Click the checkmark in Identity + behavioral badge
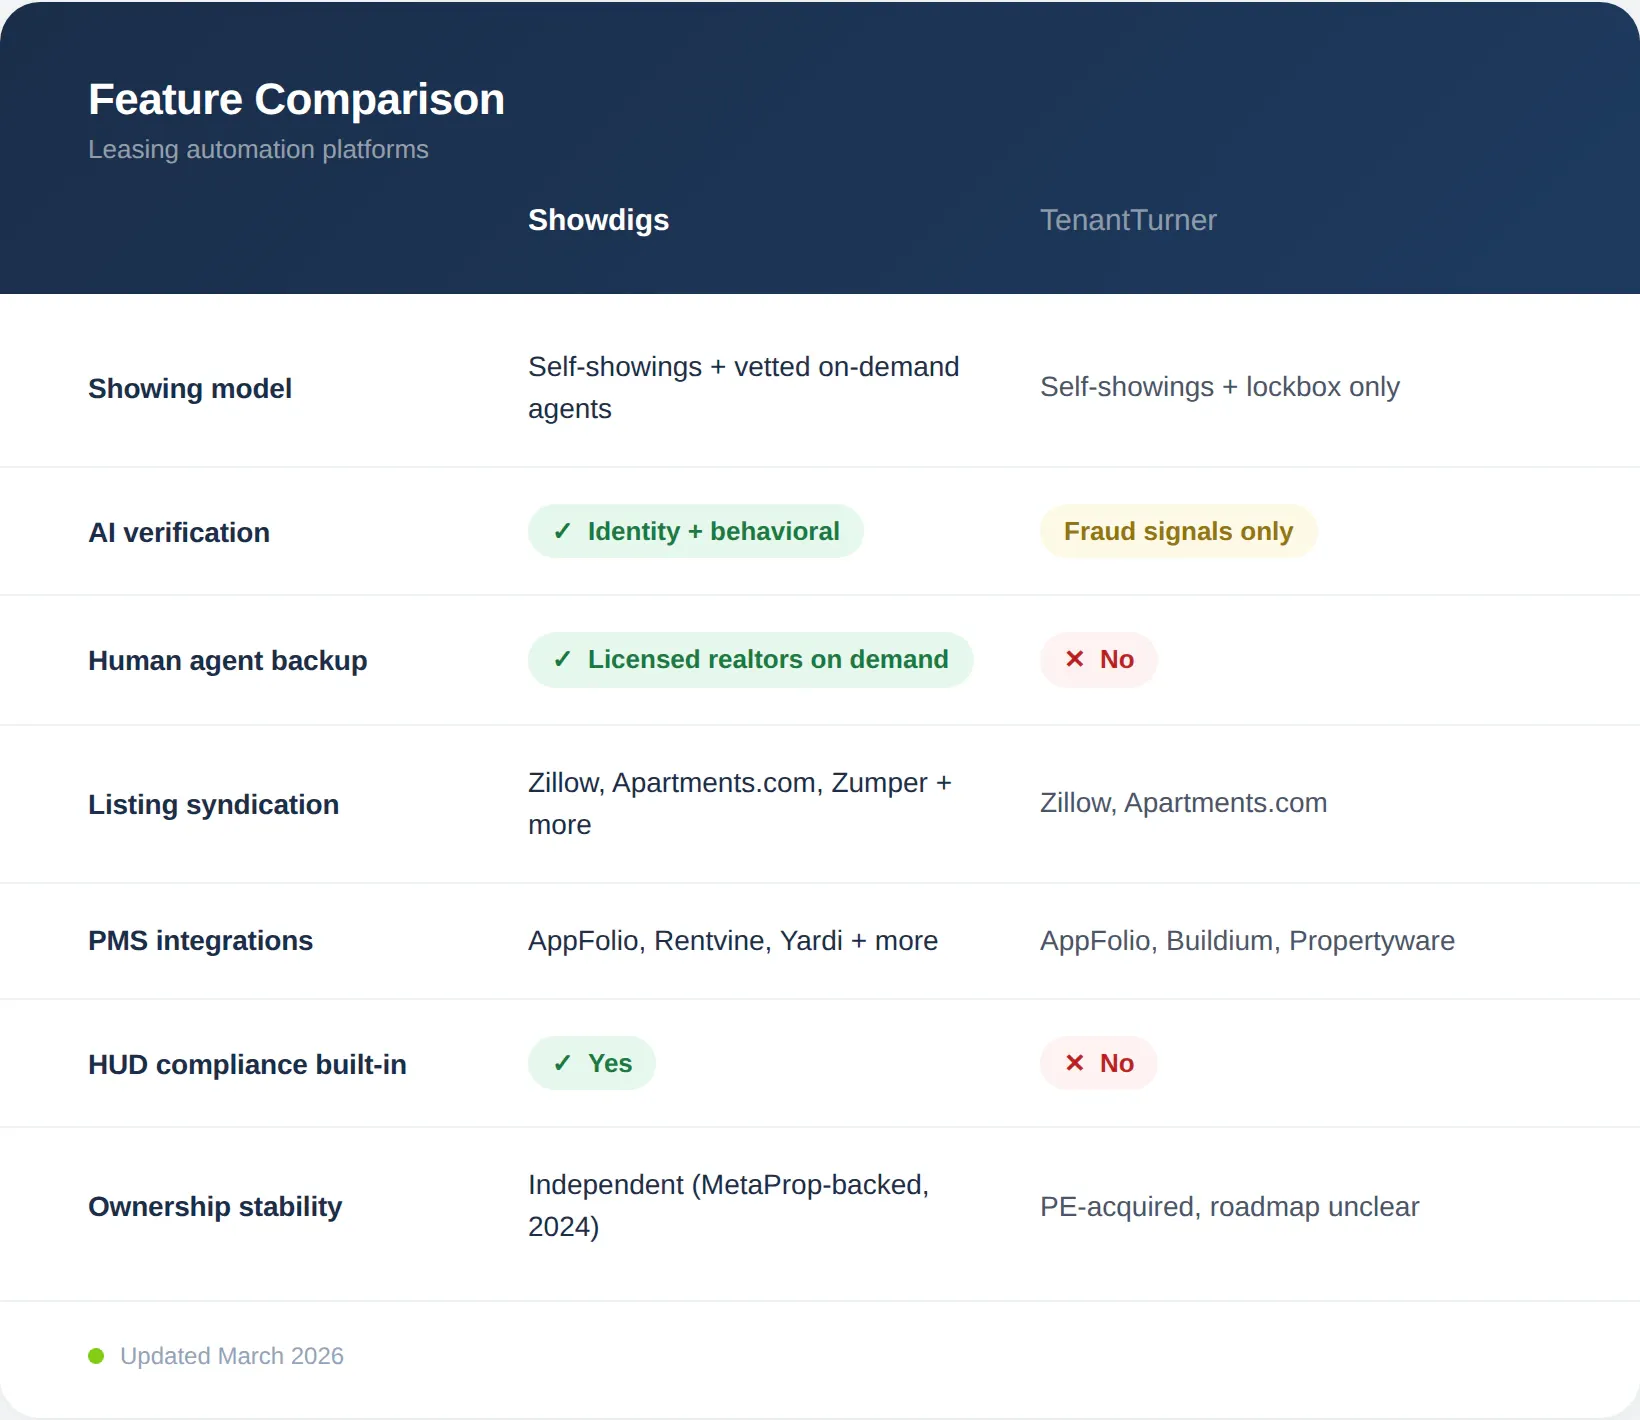The width and height of the screenshot is (1640, 1420). (x=562, y=531)
